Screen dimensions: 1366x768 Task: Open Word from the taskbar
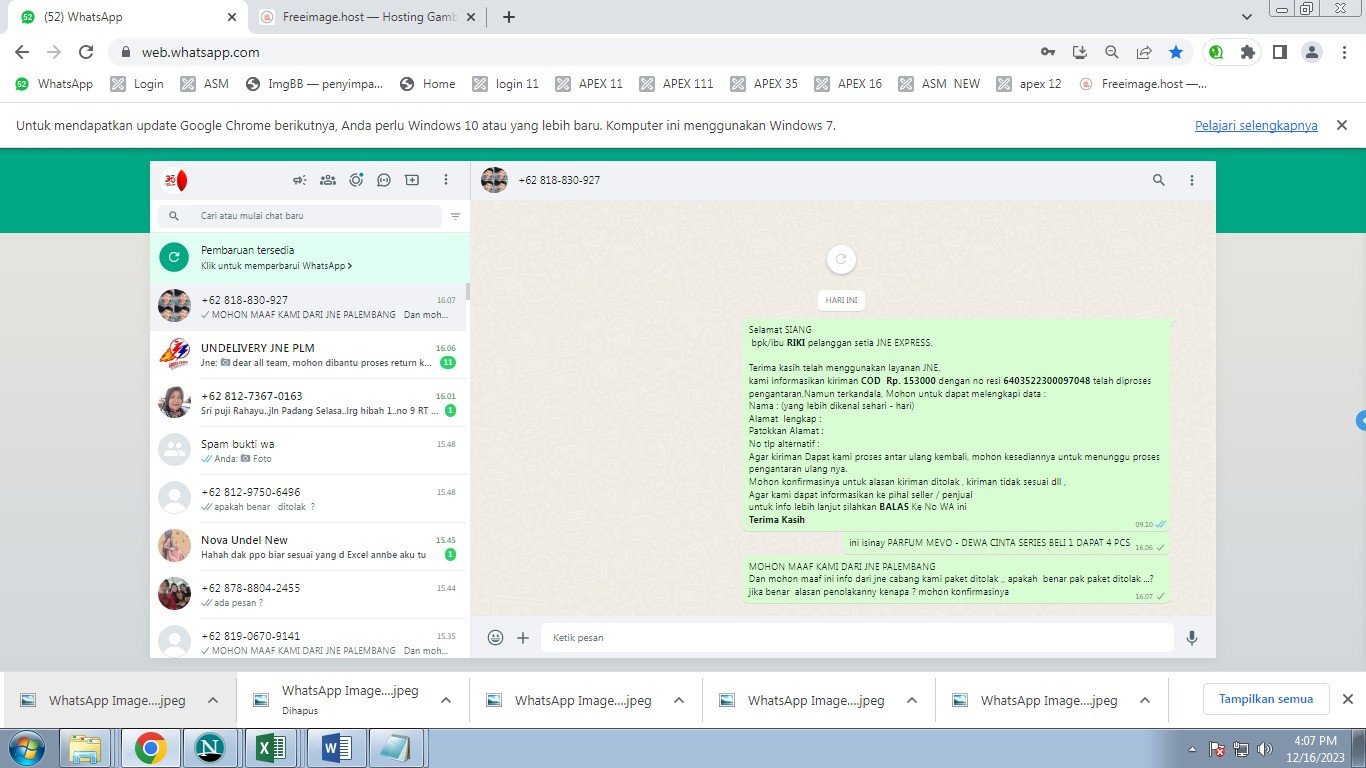point(335,748)
